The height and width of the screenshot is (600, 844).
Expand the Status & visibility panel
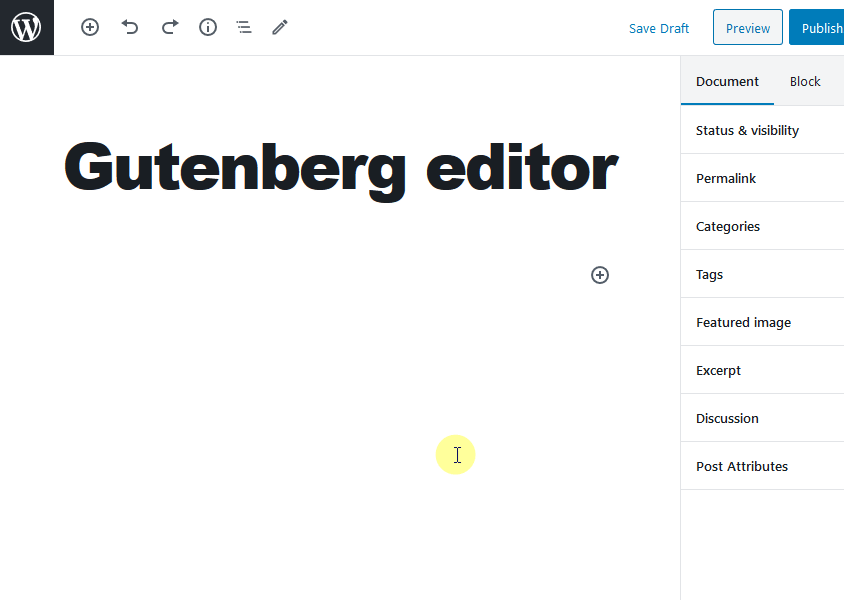pos(747,130)
